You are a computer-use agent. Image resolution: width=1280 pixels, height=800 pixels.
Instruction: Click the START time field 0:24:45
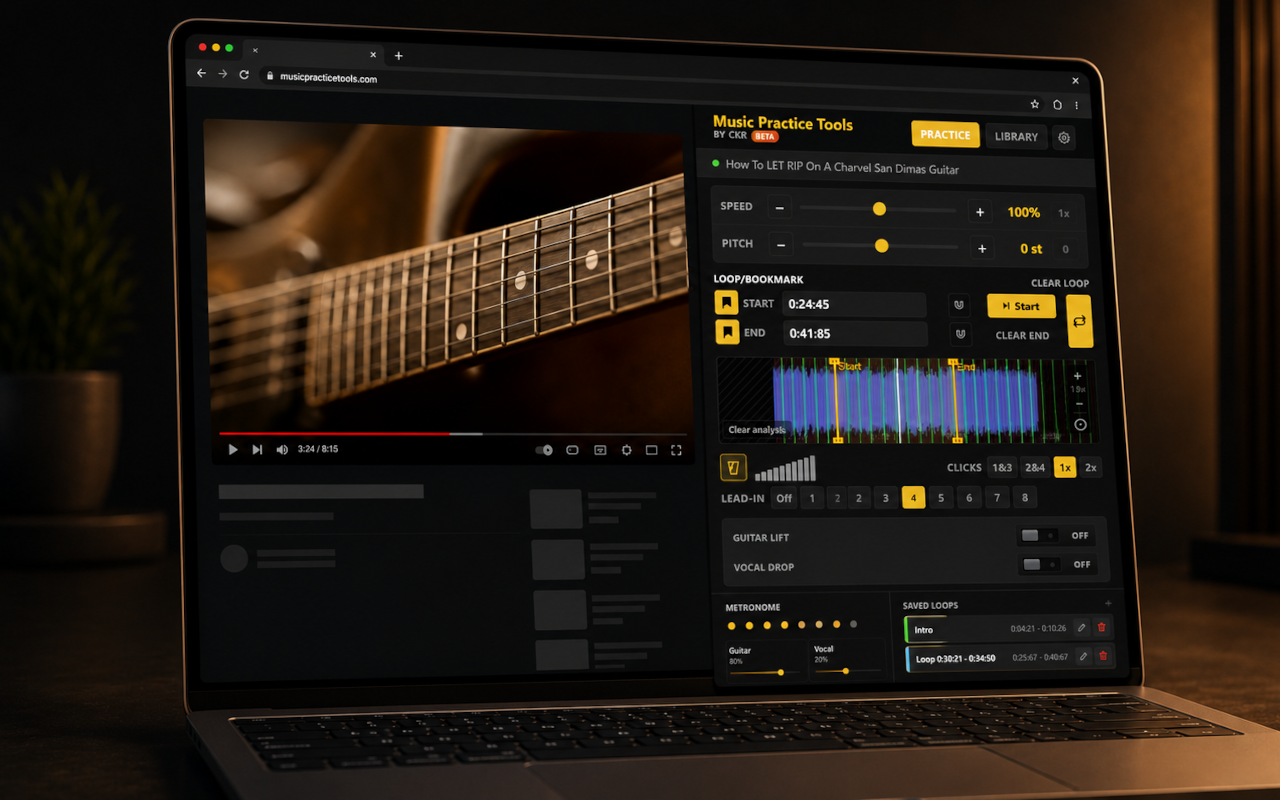pyautogui.click(x=853, y=305)
